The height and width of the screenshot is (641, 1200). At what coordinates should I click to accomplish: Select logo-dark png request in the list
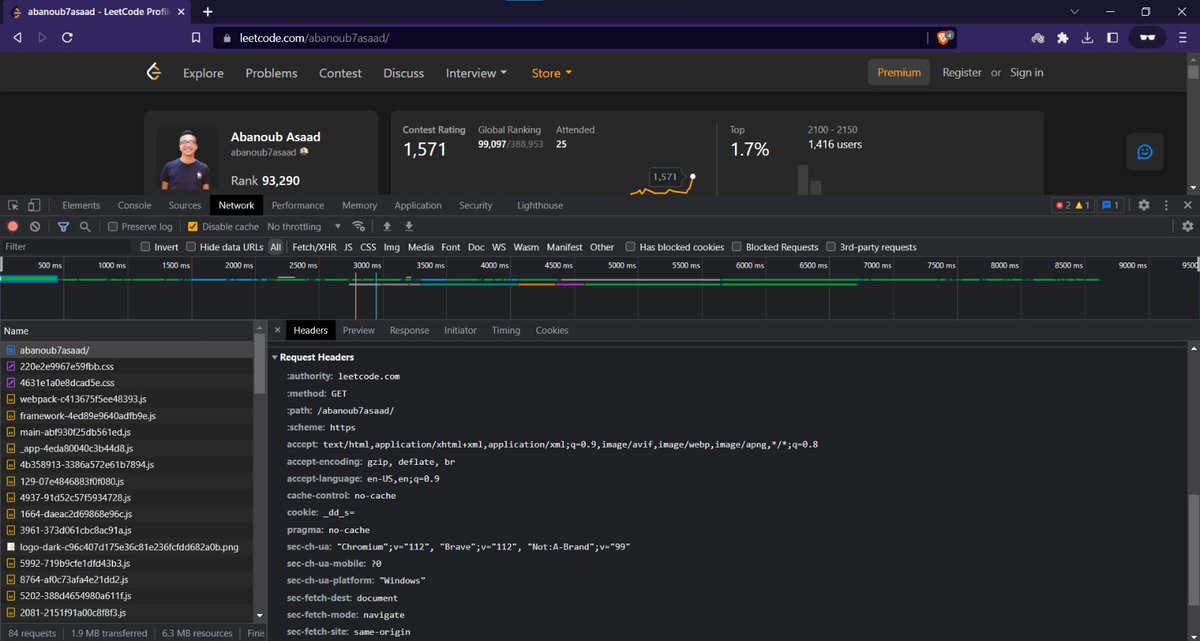coord(128,547)
